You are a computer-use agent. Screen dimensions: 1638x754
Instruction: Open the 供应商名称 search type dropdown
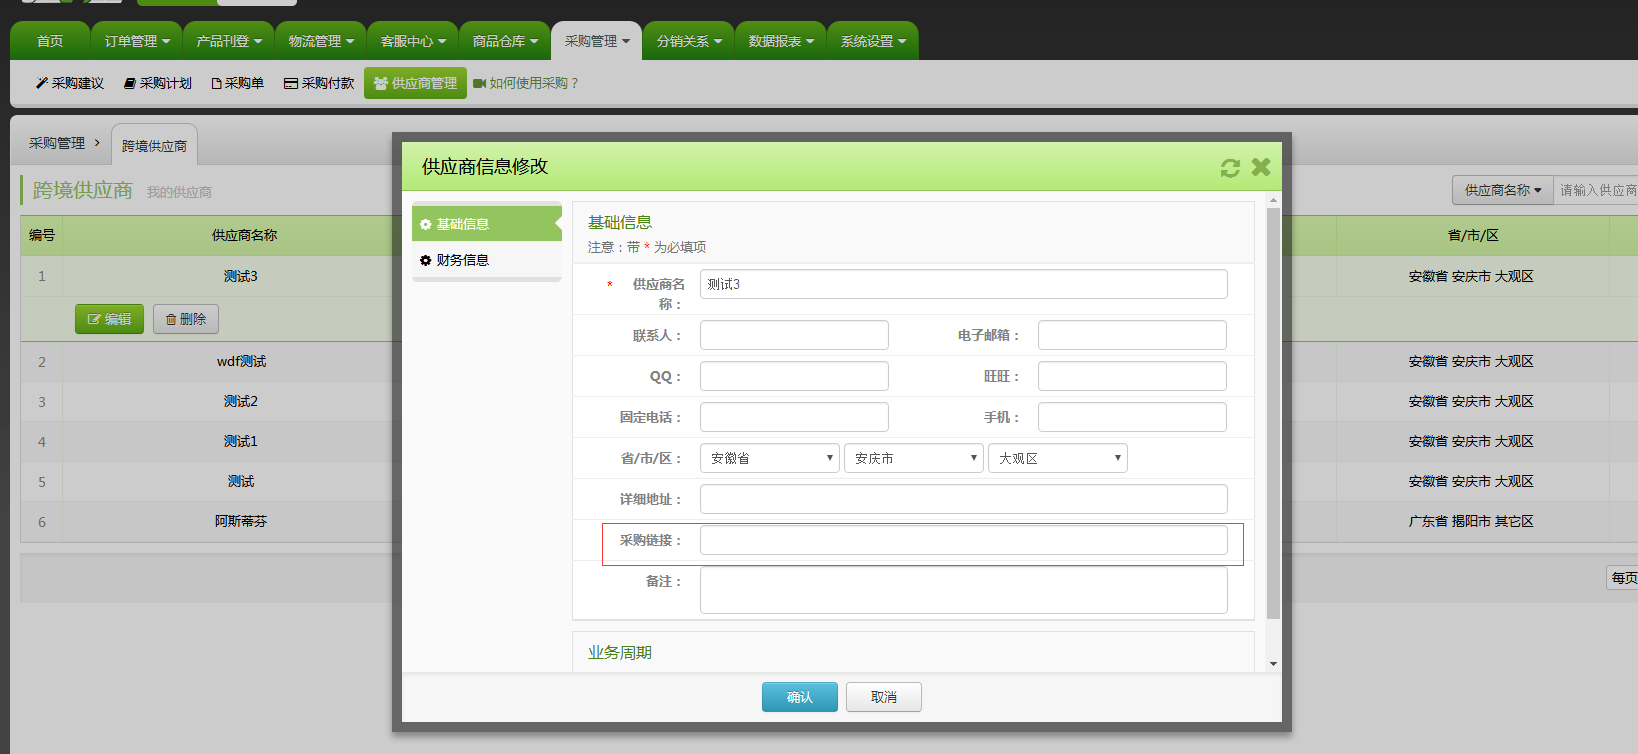click(x=1503, y=190)
